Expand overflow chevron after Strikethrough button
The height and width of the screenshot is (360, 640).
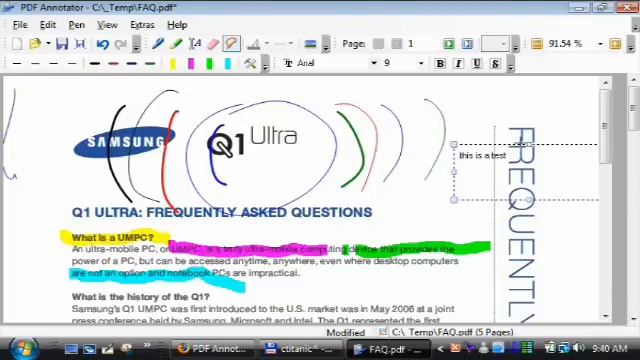(x=511, y=64)
